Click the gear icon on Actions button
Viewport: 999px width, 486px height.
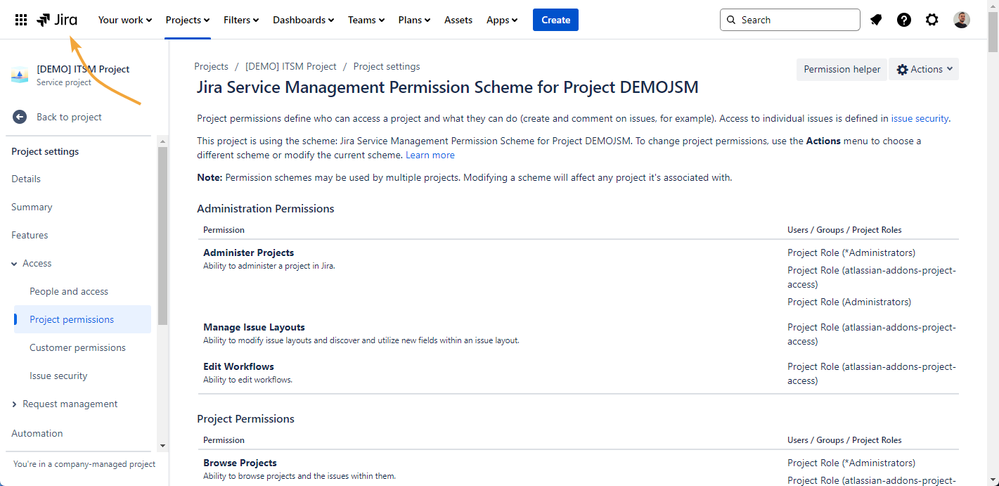(902, 69)
